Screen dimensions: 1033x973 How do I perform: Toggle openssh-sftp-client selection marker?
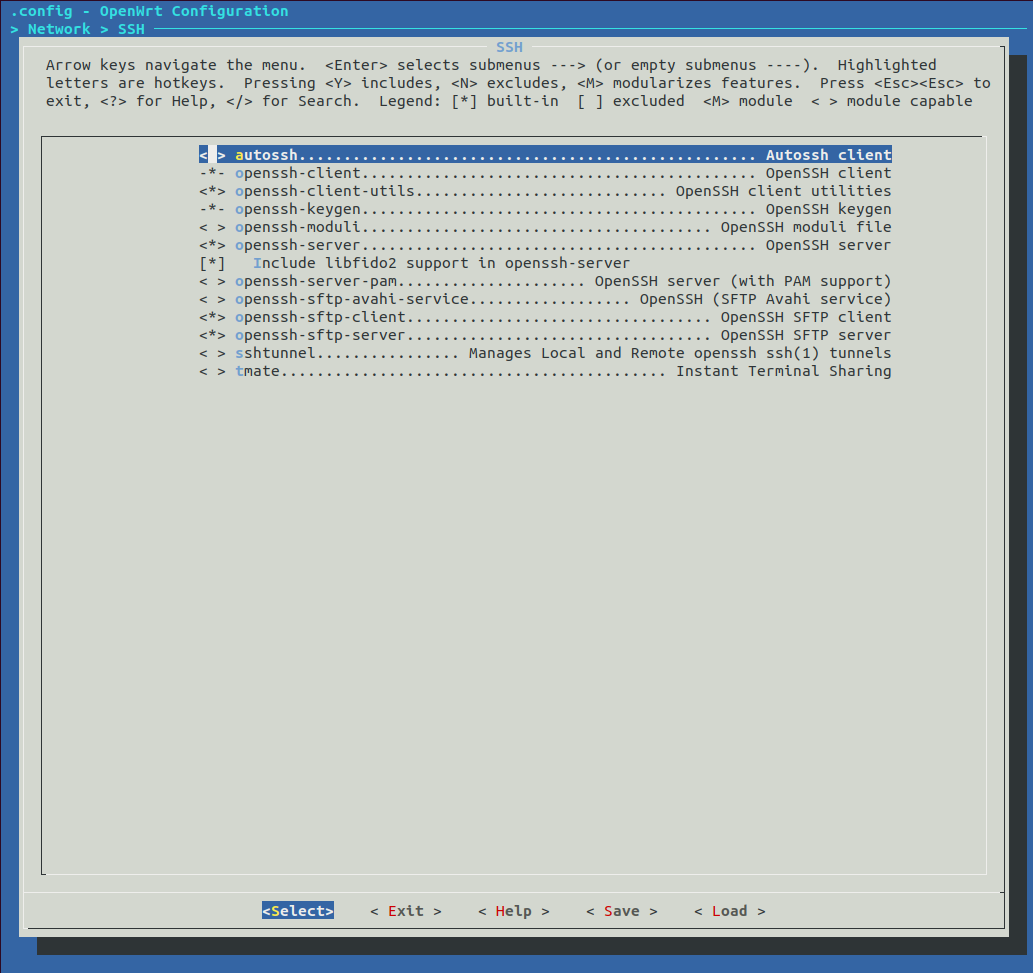[x=212, y=318]
